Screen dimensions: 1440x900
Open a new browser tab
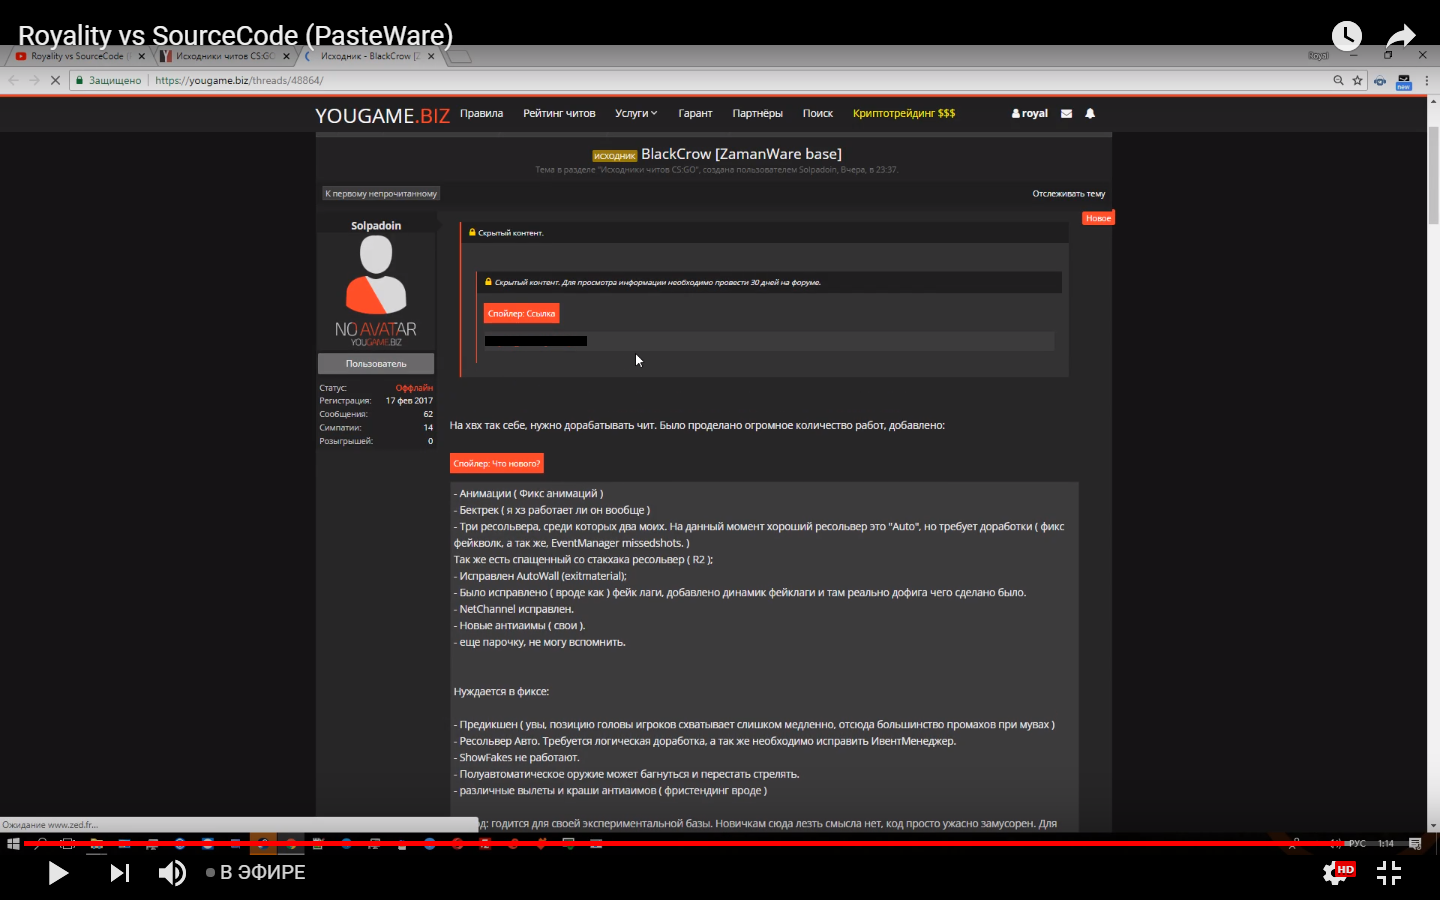click(x=459, y=57)
